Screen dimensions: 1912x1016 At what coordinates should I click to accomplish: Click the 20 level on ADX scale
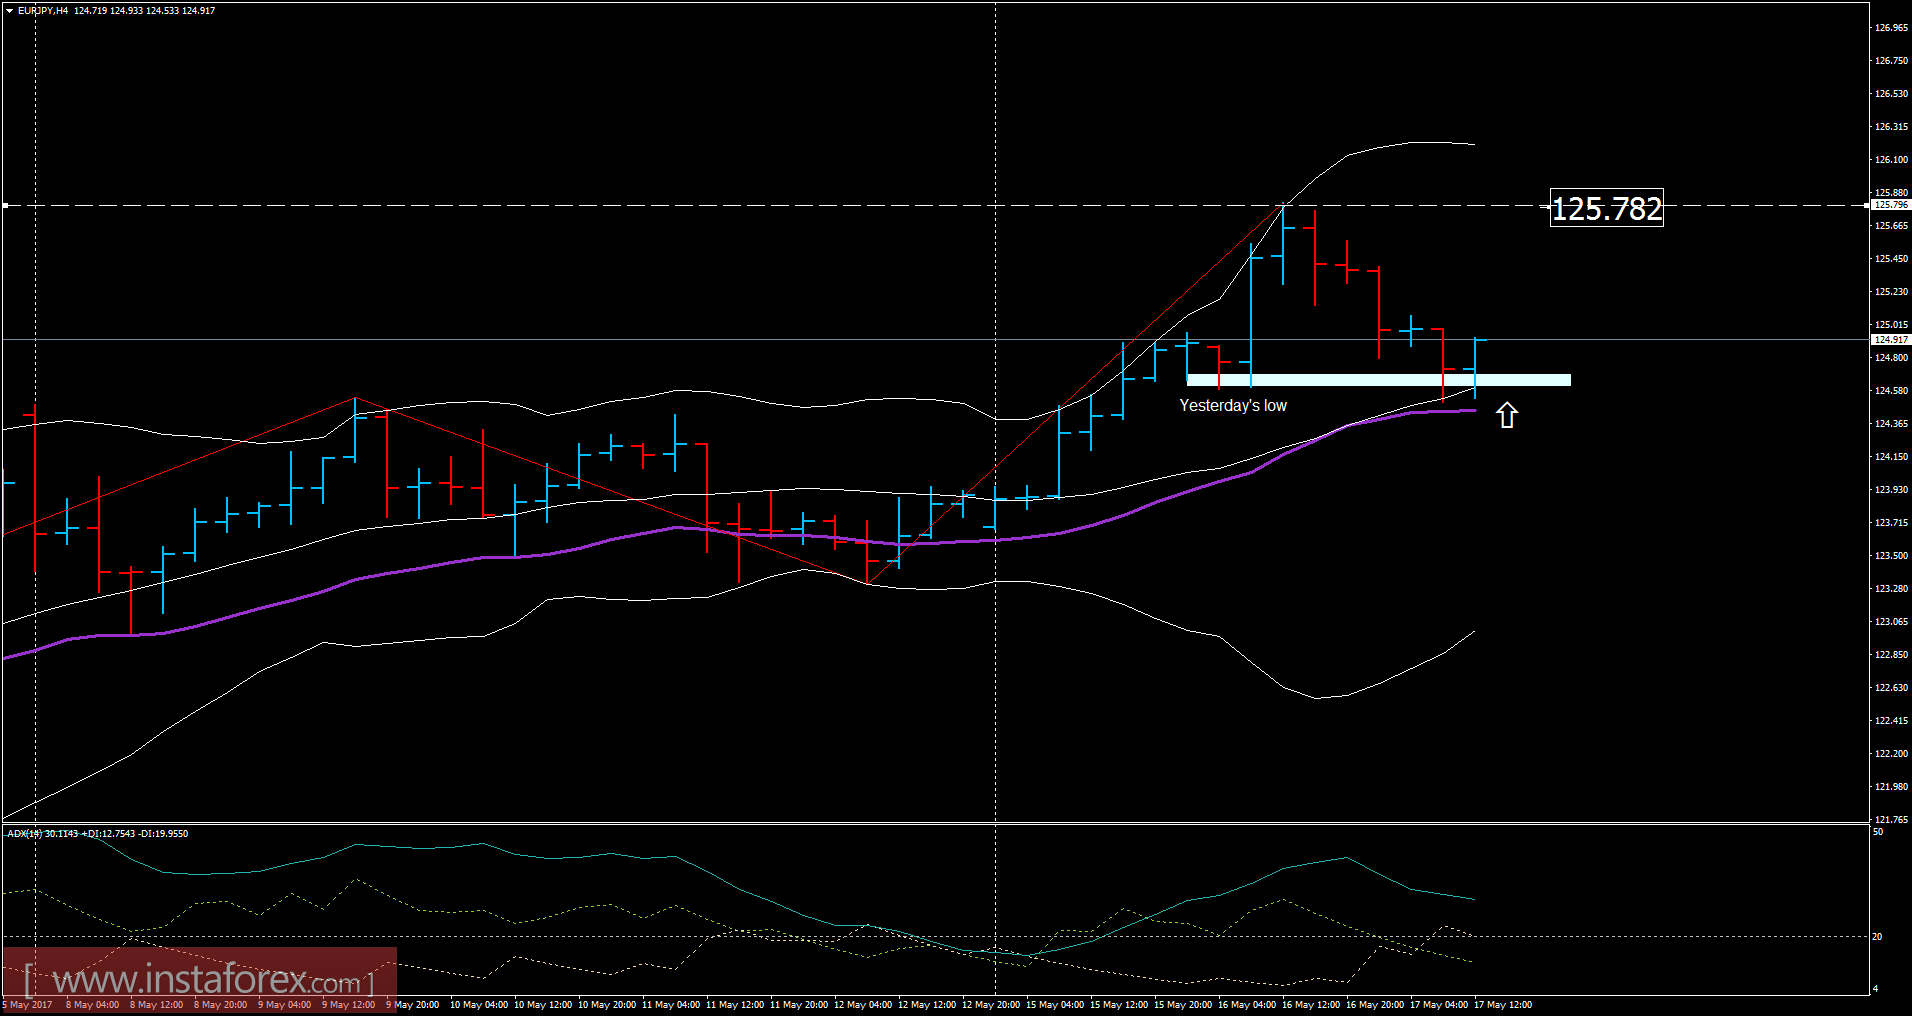click(x=1878, y=937)
